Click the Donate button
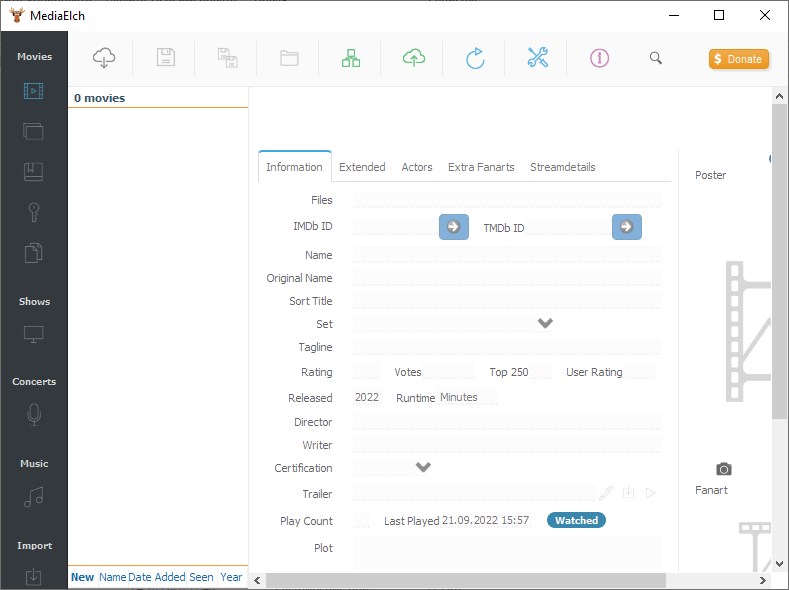 pyautogui.click(x=739, y=59)
